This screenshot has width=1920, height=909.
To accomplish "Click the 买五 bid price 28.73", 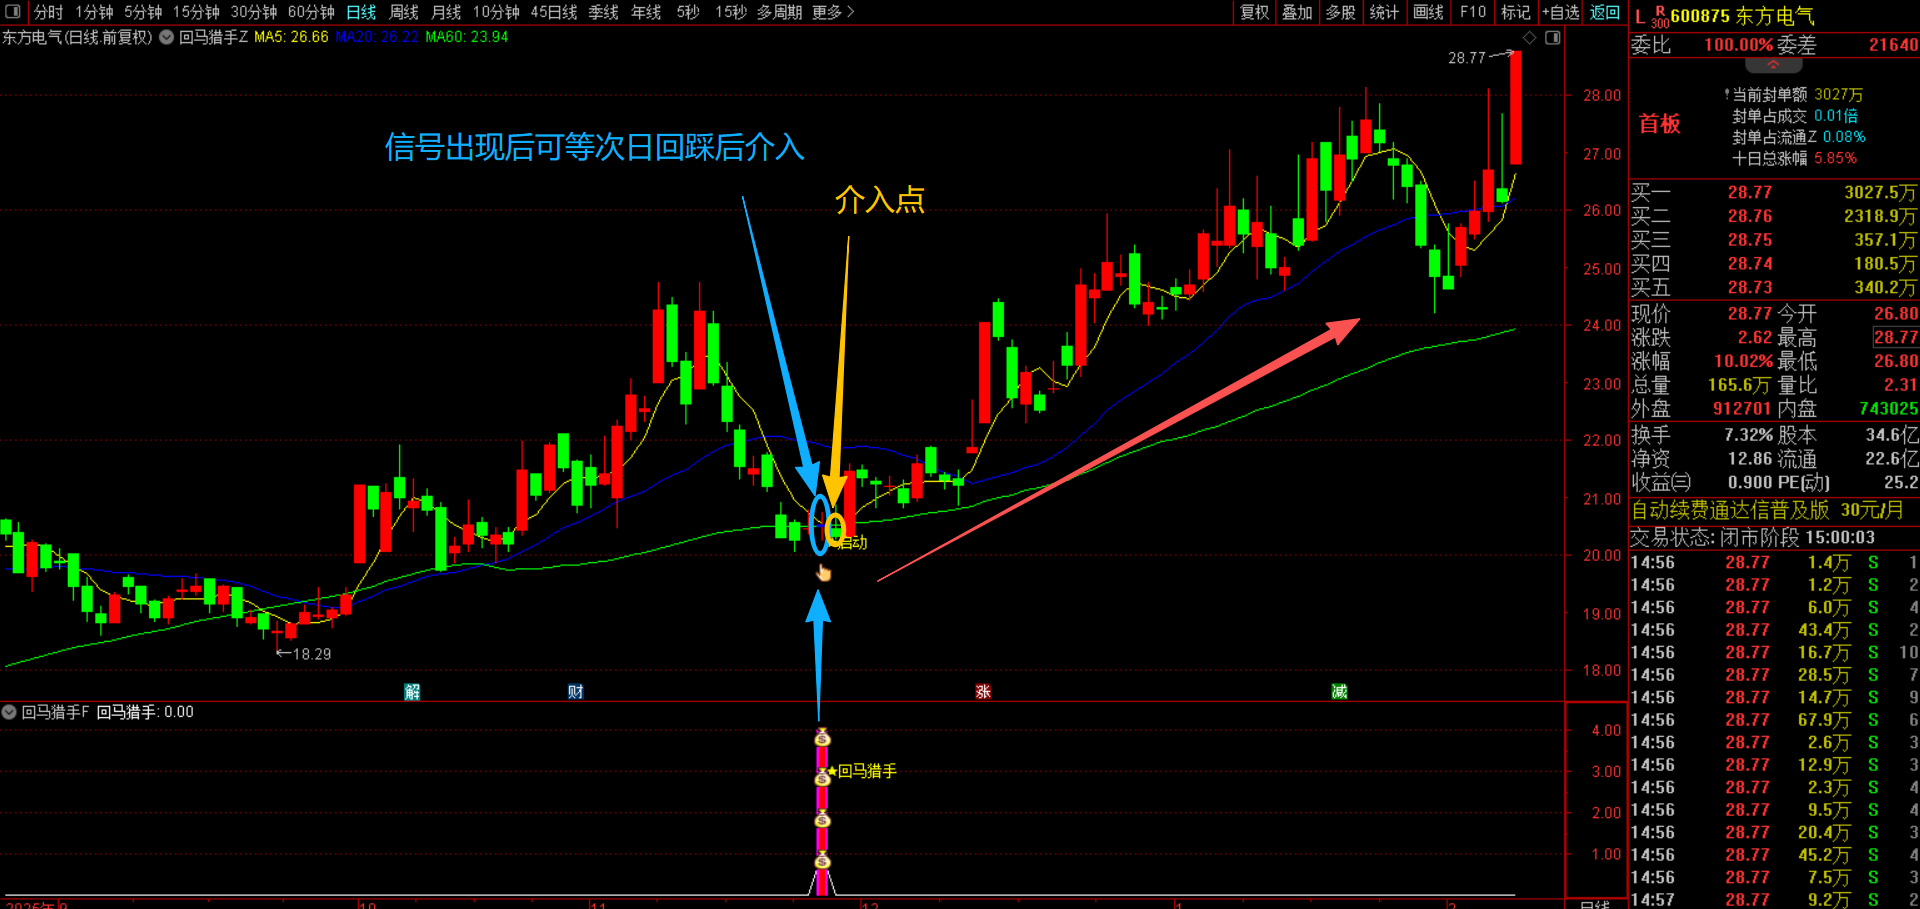I will tap(1750, 288).
